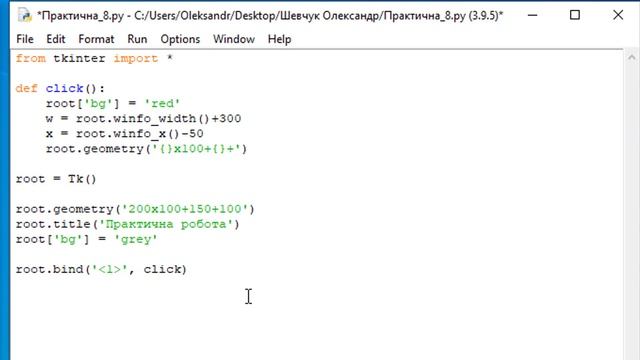Open the Help menu
Image resolution: width=640 pixels, height=360 pixels.
coord(280,39)
